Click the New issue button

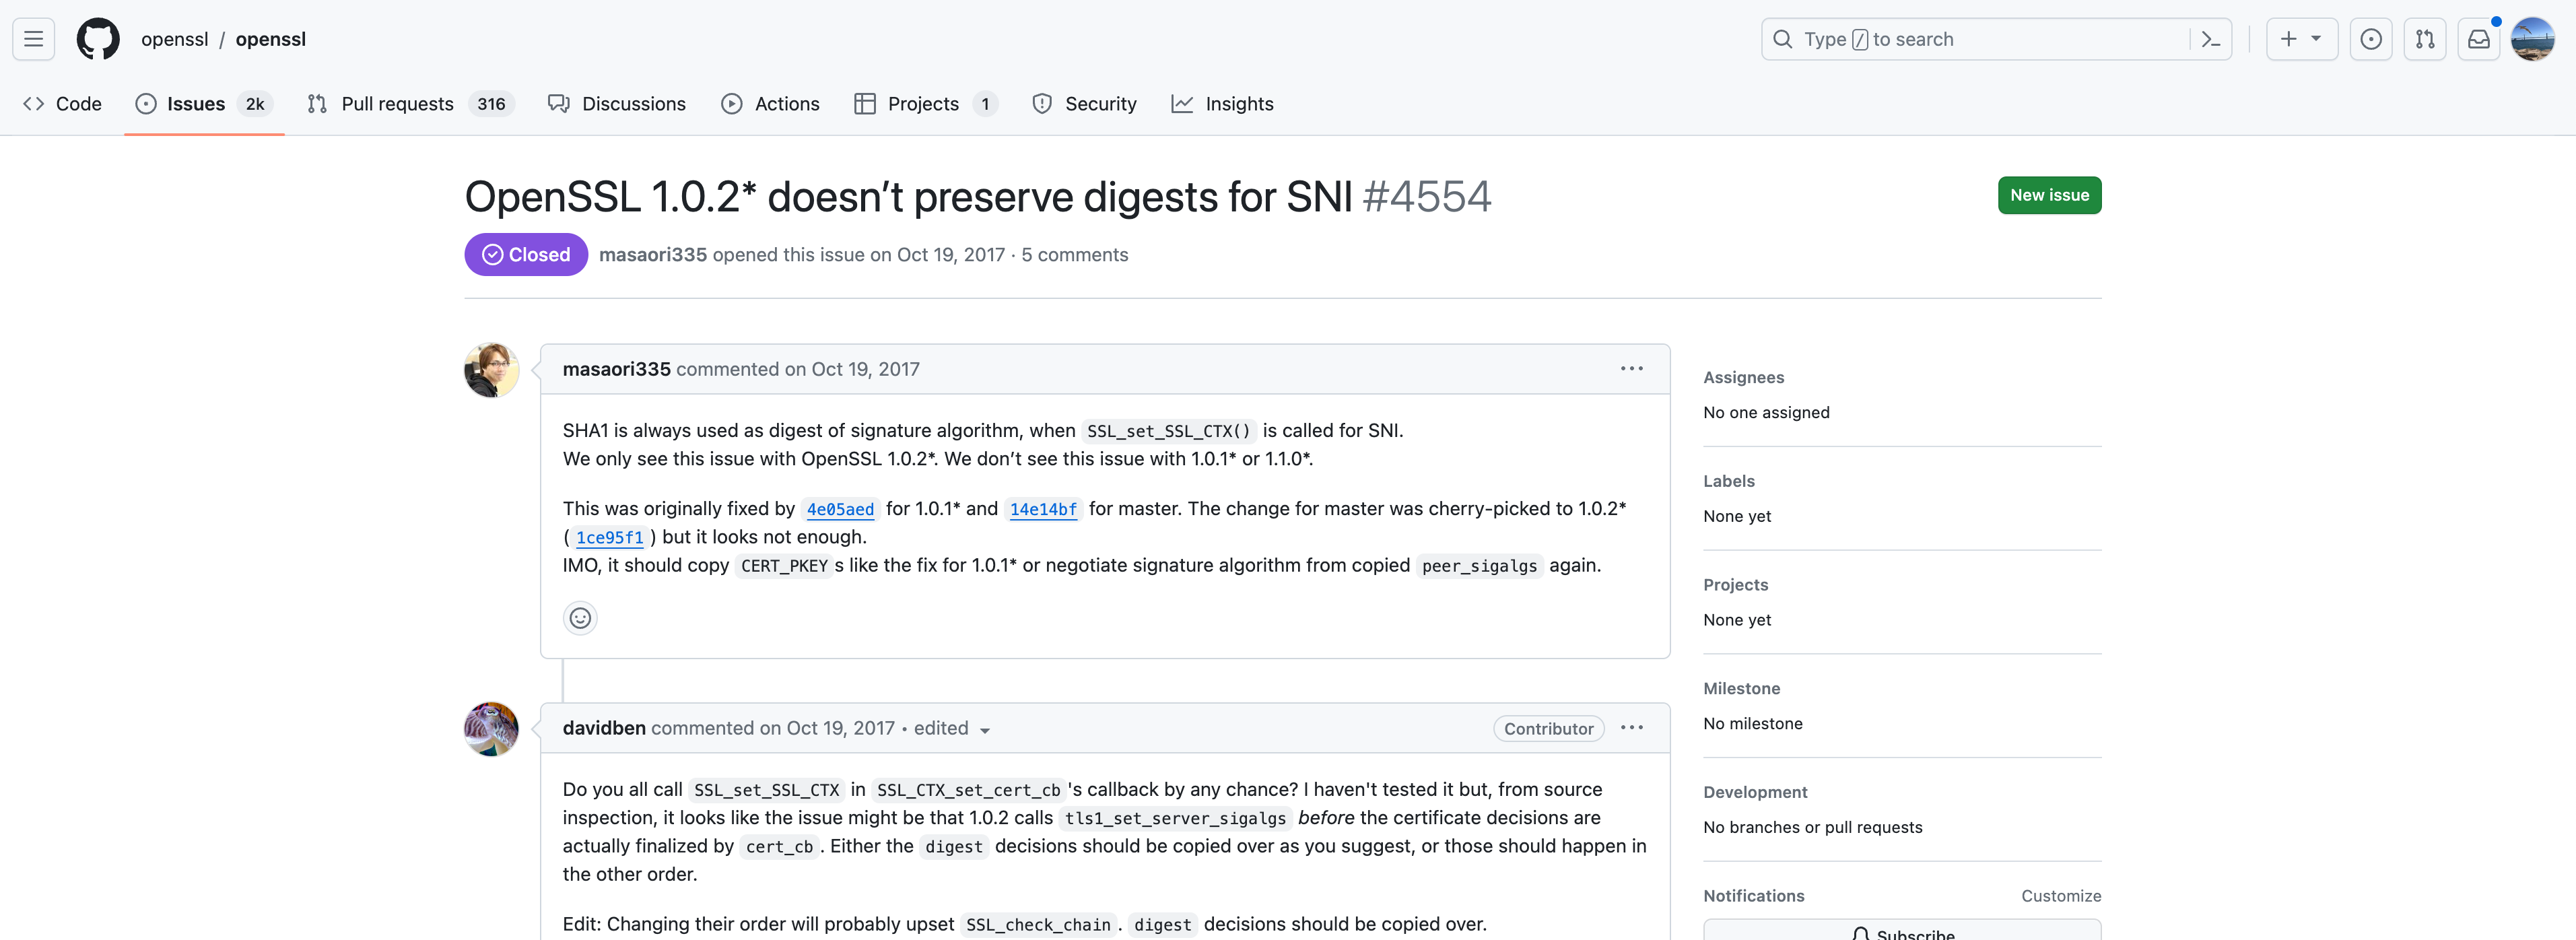pyautogui.click(x=2049, y=195)
